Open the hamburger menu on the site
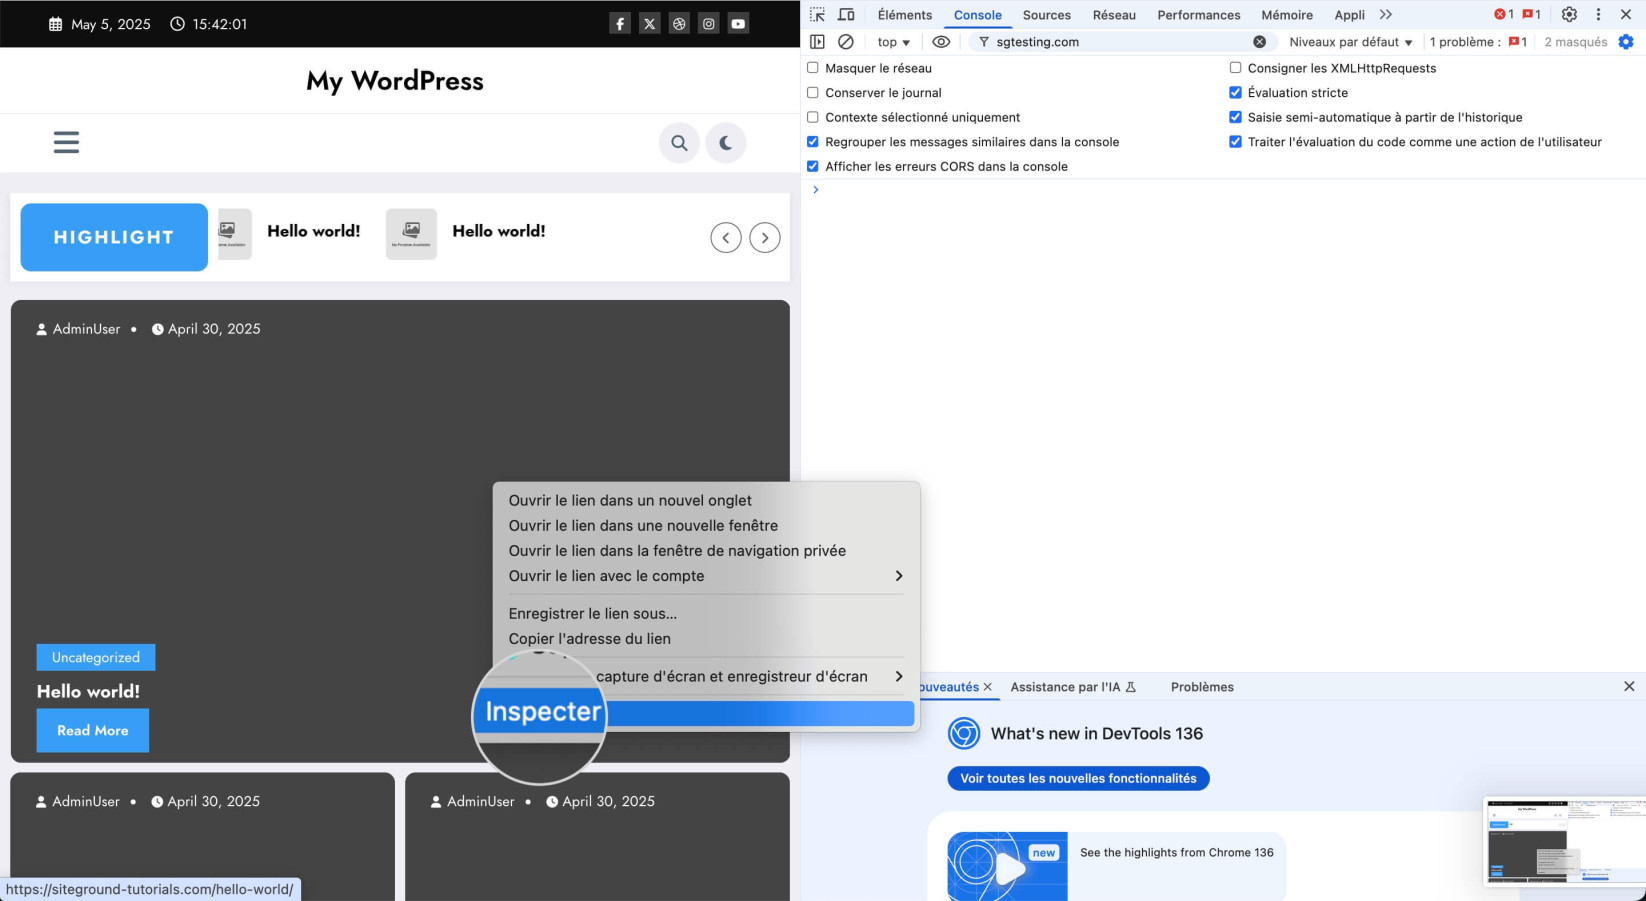This screenshot has width=1646, height=901. (x=66, y=142)
